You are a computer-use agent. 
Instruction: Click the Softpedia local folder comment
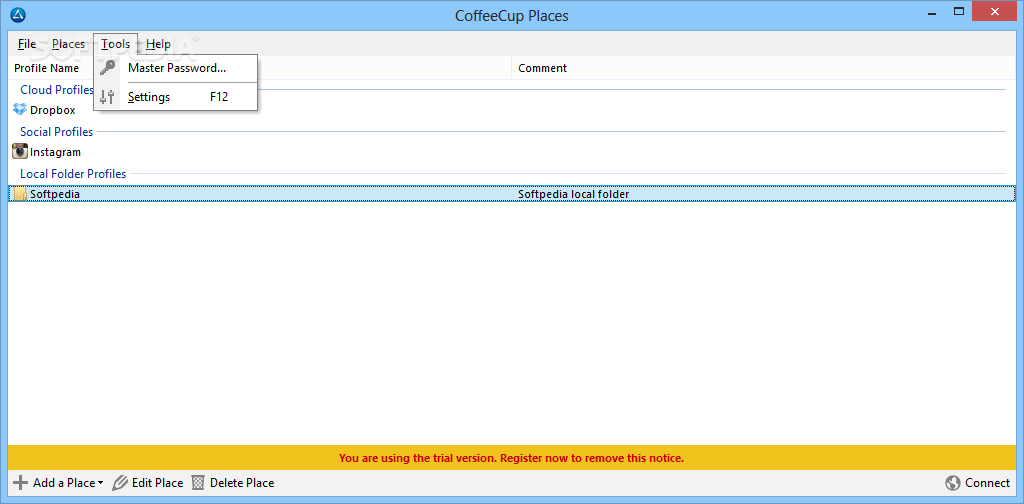573,194
